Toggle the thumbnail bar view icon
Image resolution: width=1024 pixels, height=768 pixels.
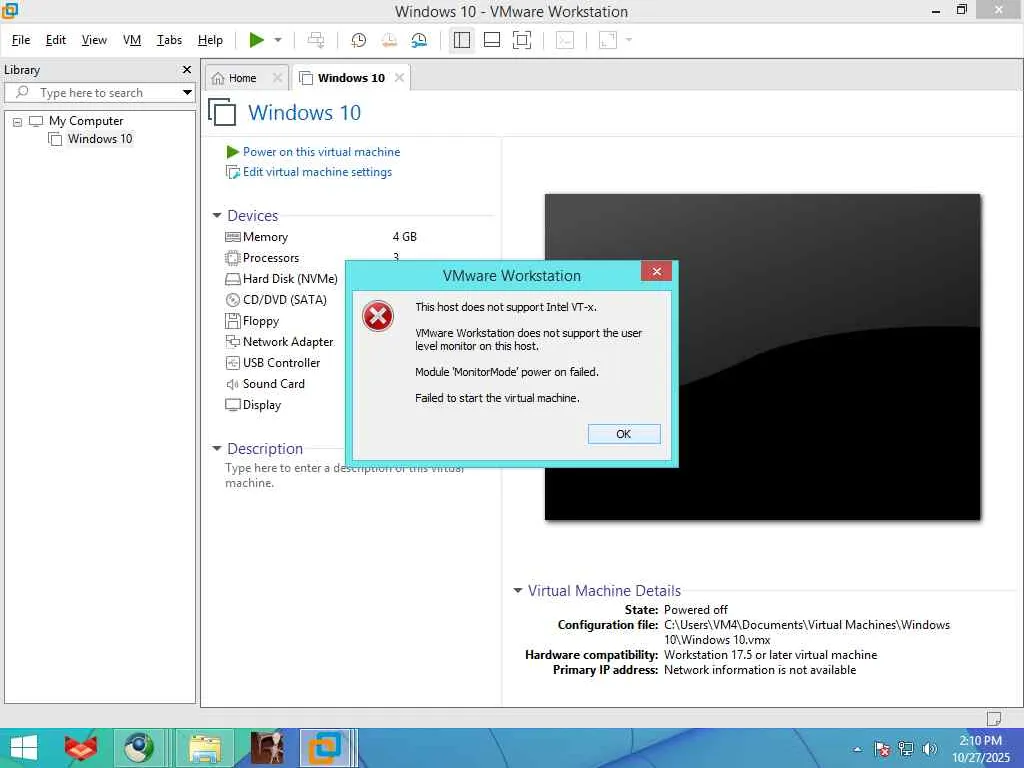pyautogui.click(x=492, y=40)
